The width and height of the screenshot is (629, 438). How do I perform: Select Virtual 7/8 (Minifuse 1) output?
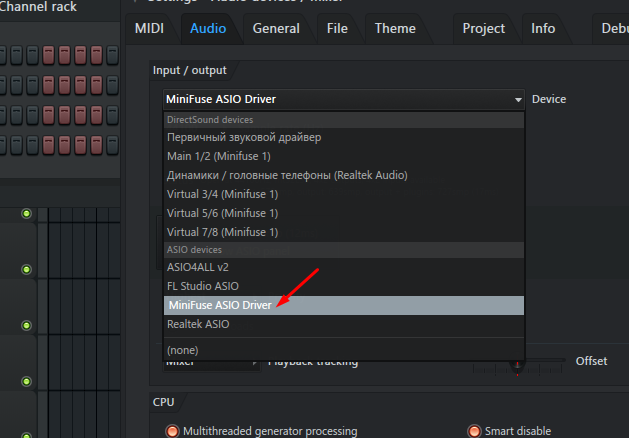(343, 232)
